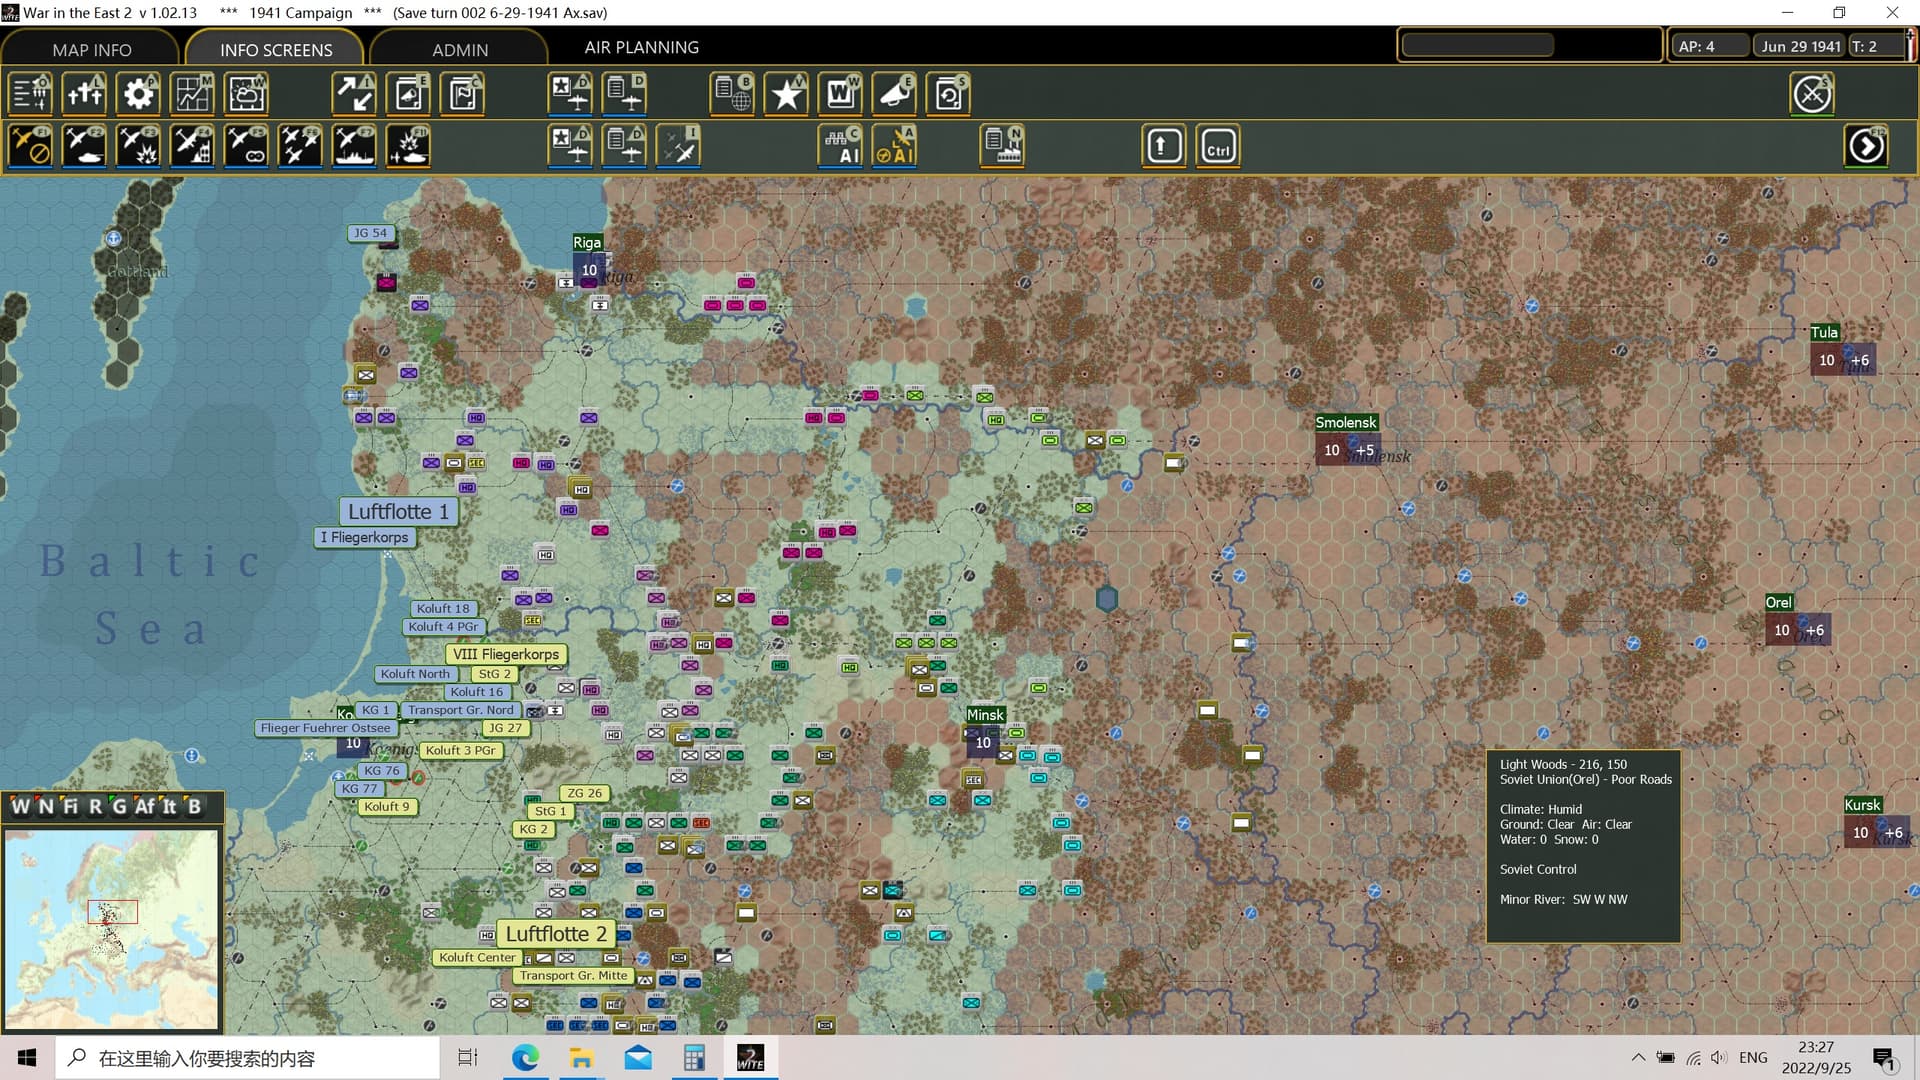This screenshot has height=1080, width=1920.
Task: Open the Battle sites globe list icon
Action: pos(732,94)
